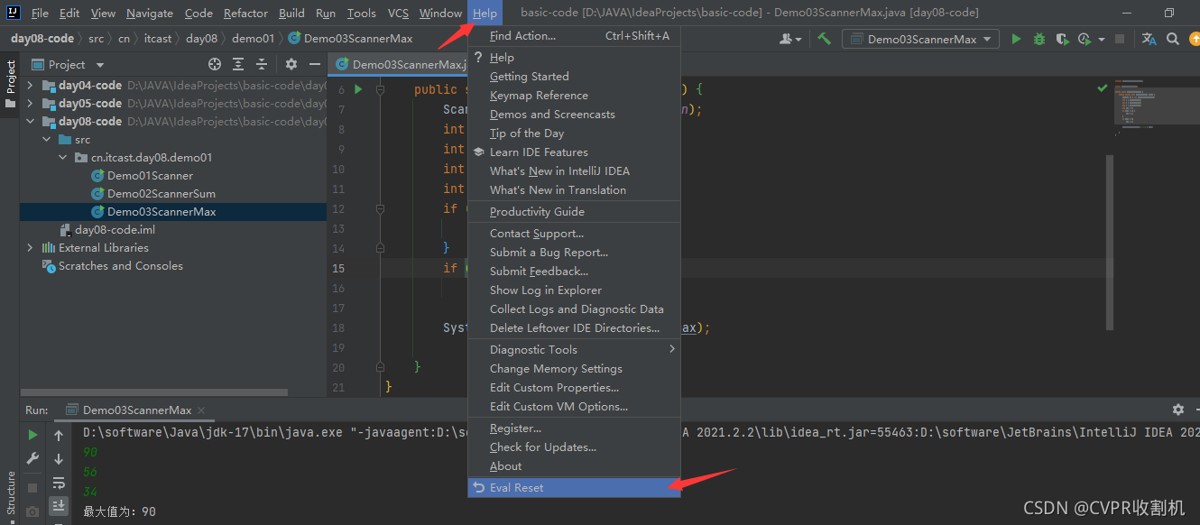Click demo01 in the breadcrumb bar
The height and width of the screenshot is (525, 1200).
pos(252,39)
